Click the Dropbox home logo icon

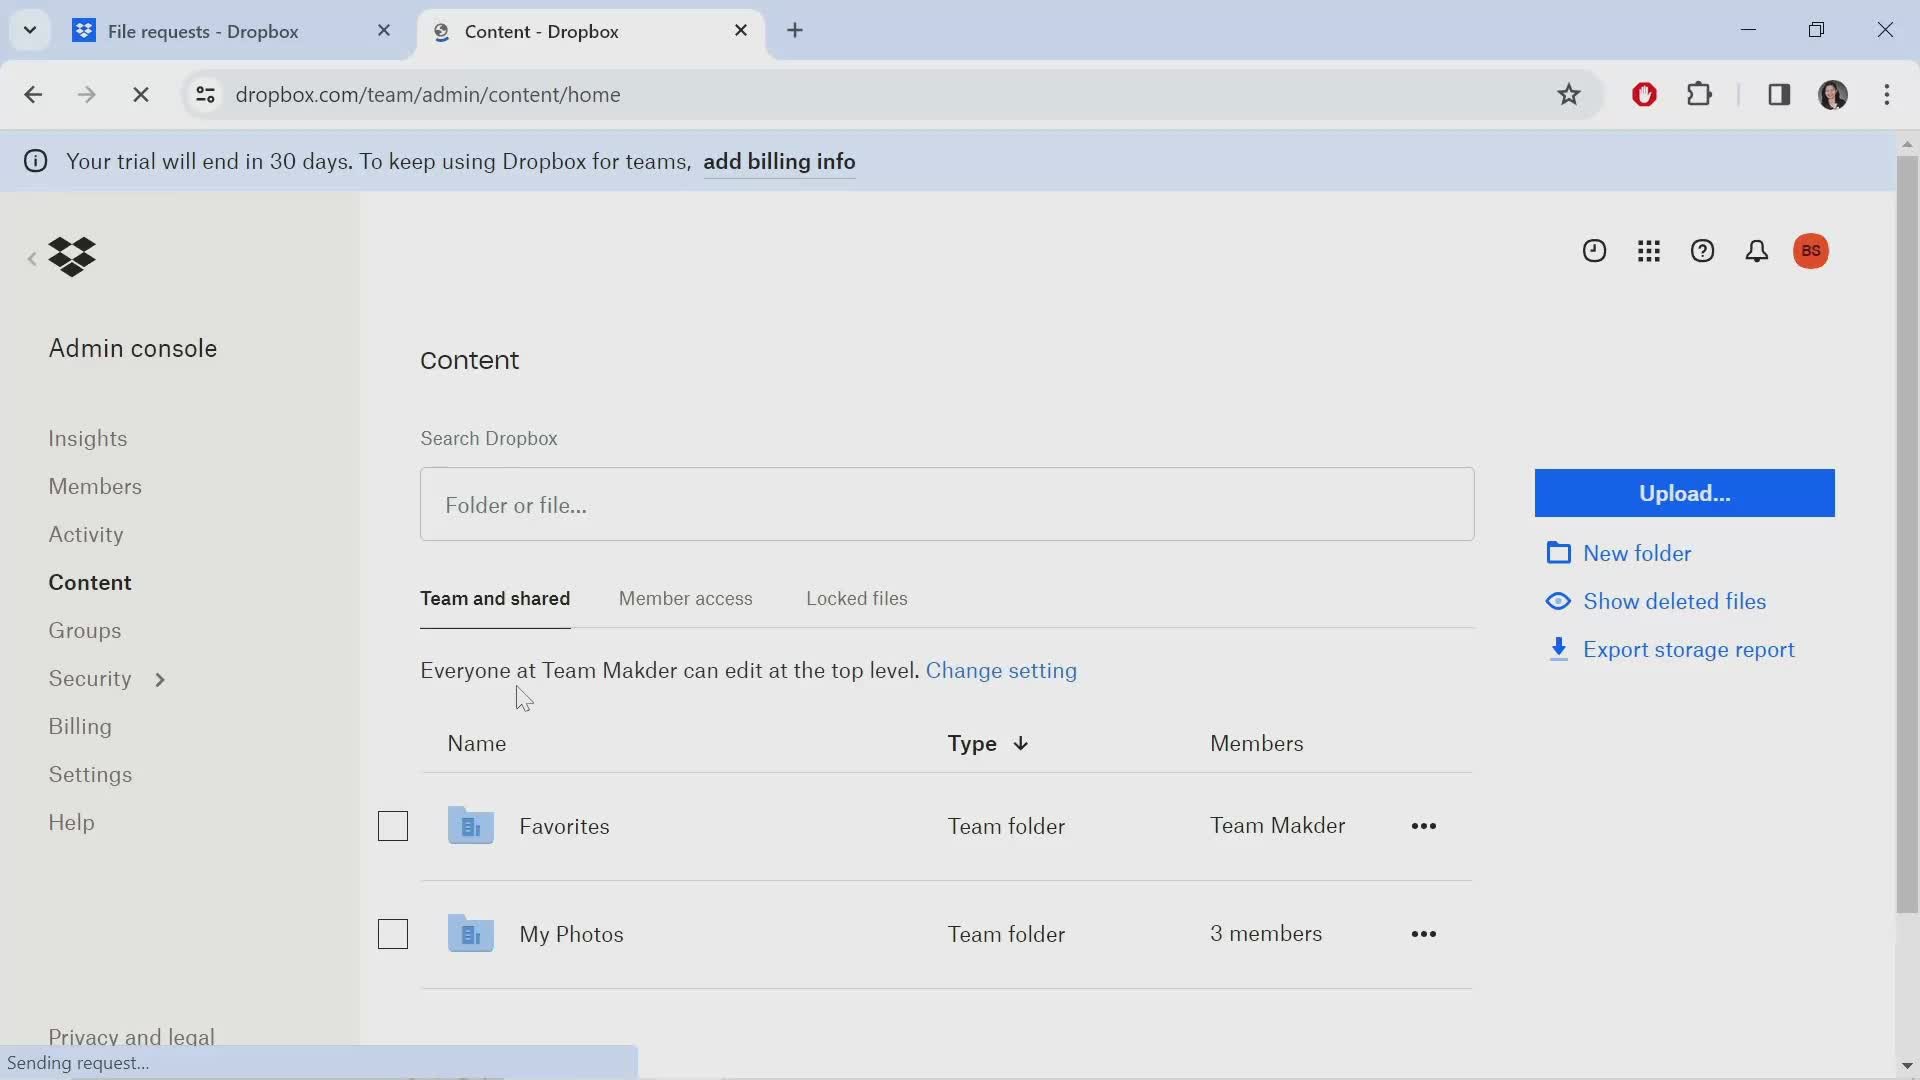73,257
